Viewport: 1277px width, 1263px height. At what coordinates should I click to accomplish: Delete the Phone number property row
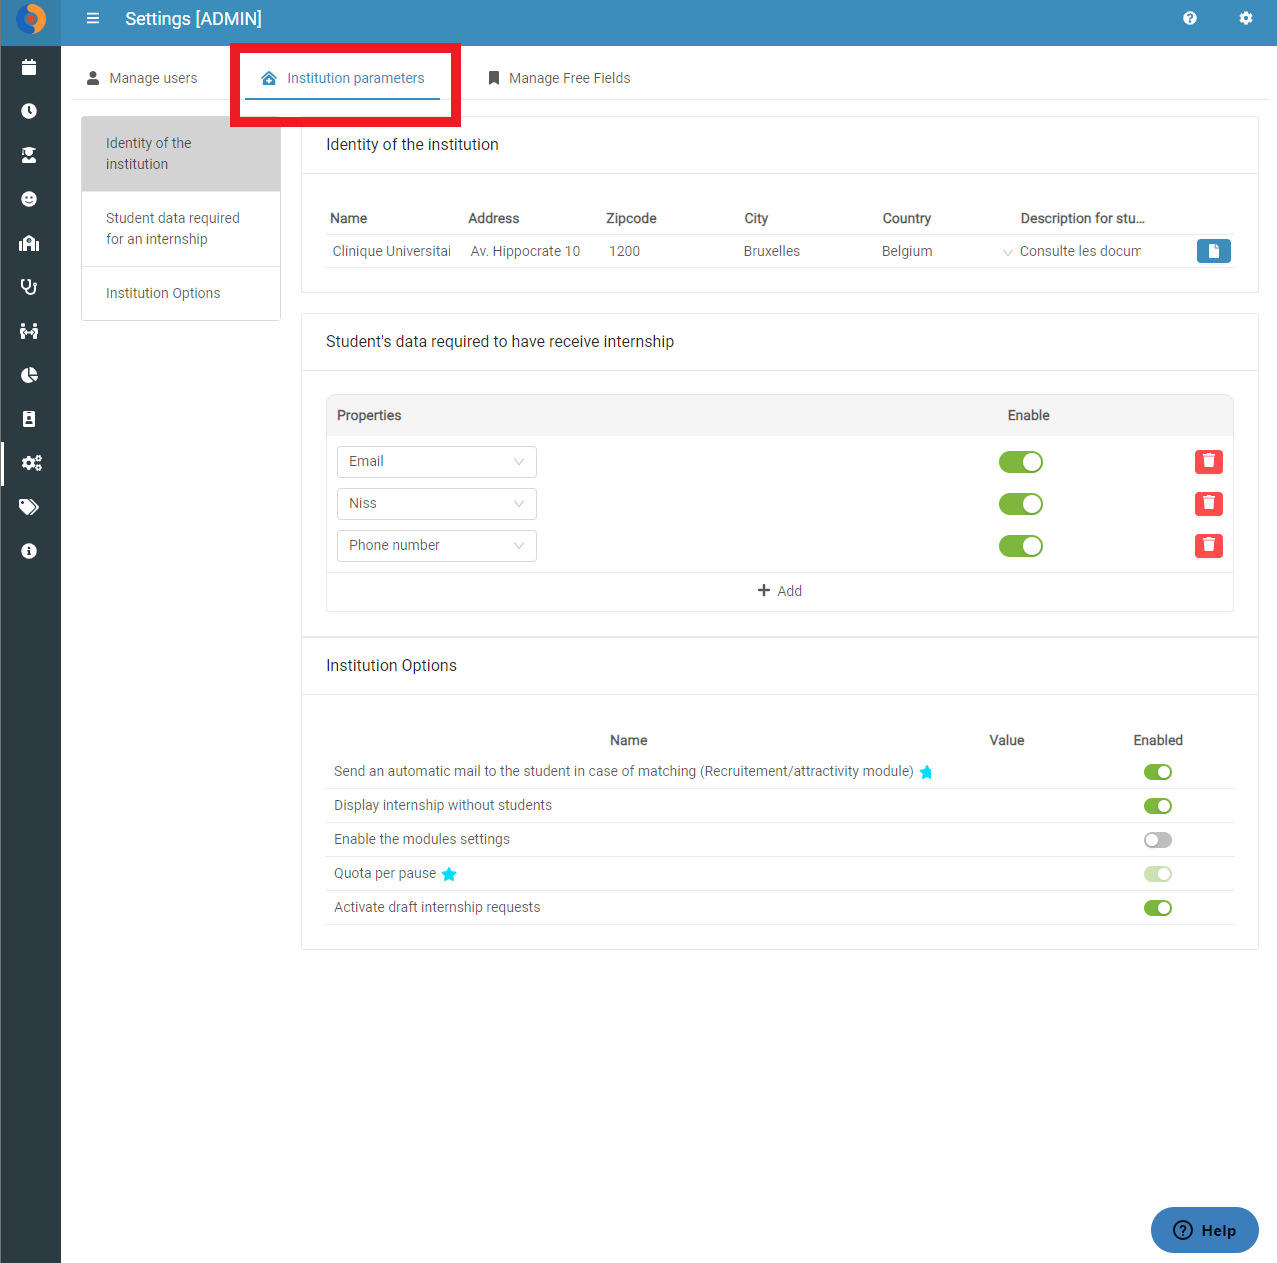point(1209,545)
